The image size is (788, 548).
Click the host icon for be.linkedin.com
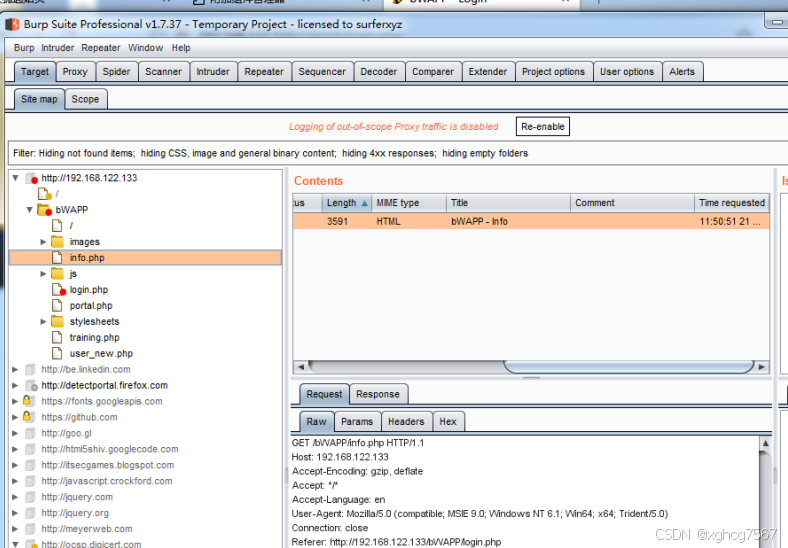tap(30, 370)
